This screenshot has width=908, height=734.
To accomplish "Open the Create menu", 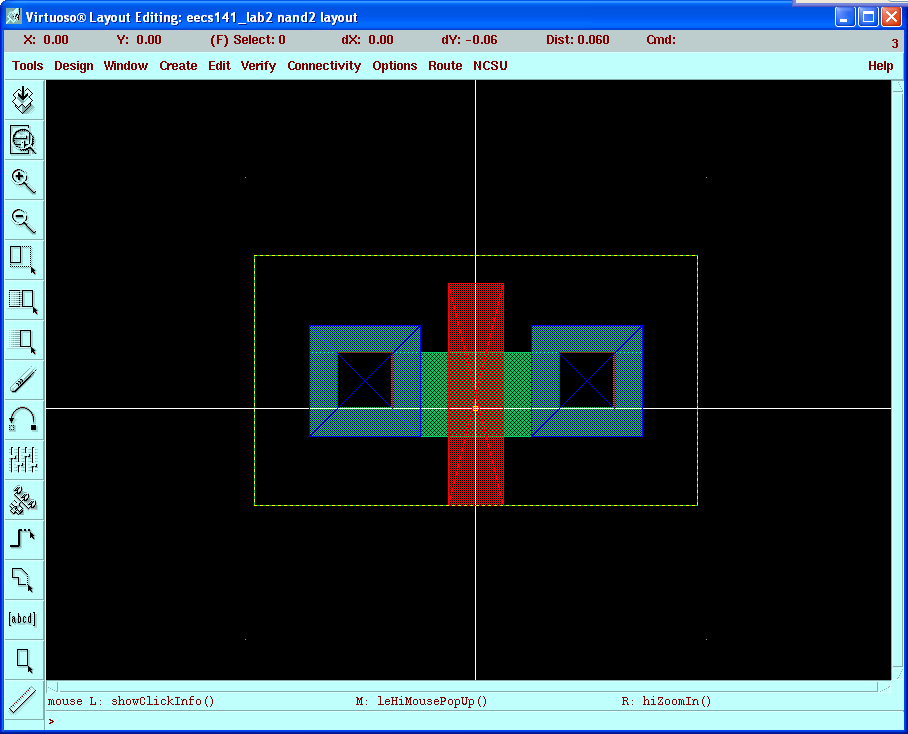I will tap(178, 66).
